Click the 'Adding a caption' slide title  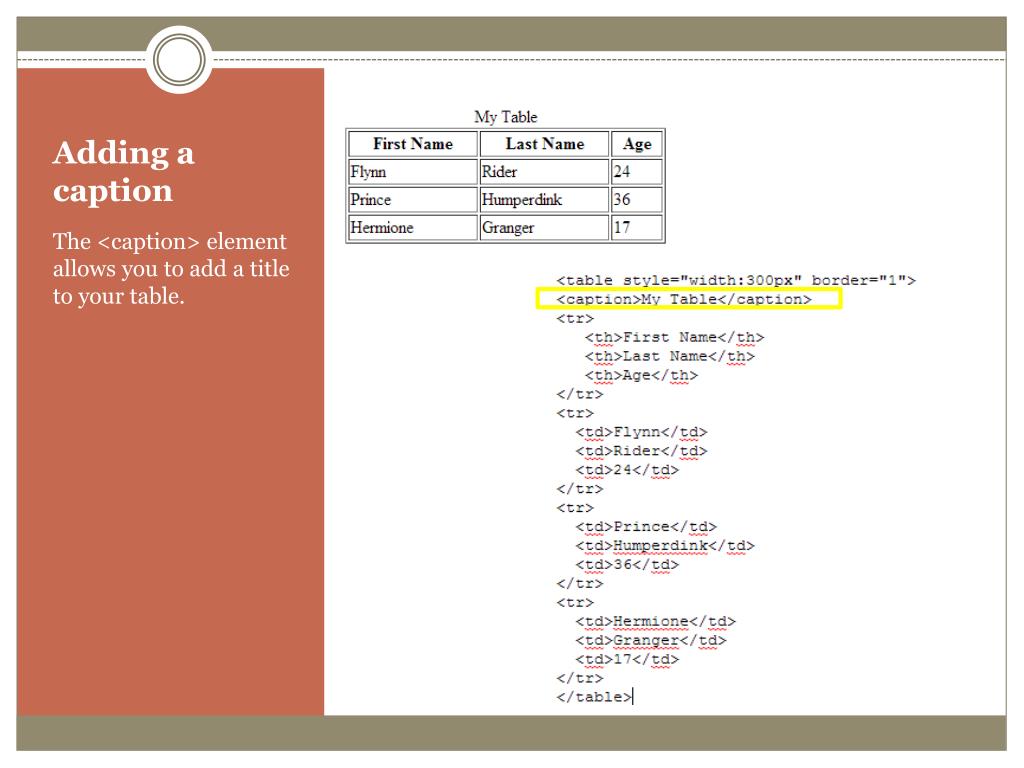pyautogui.click(x=124, y=172)
